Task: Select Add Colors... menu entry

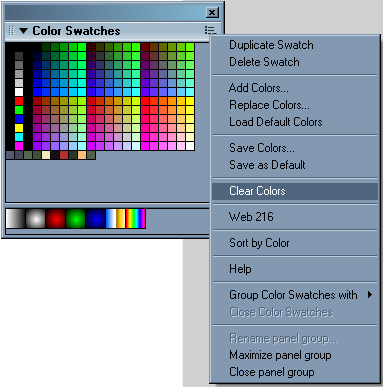Action: coord(259,88)
